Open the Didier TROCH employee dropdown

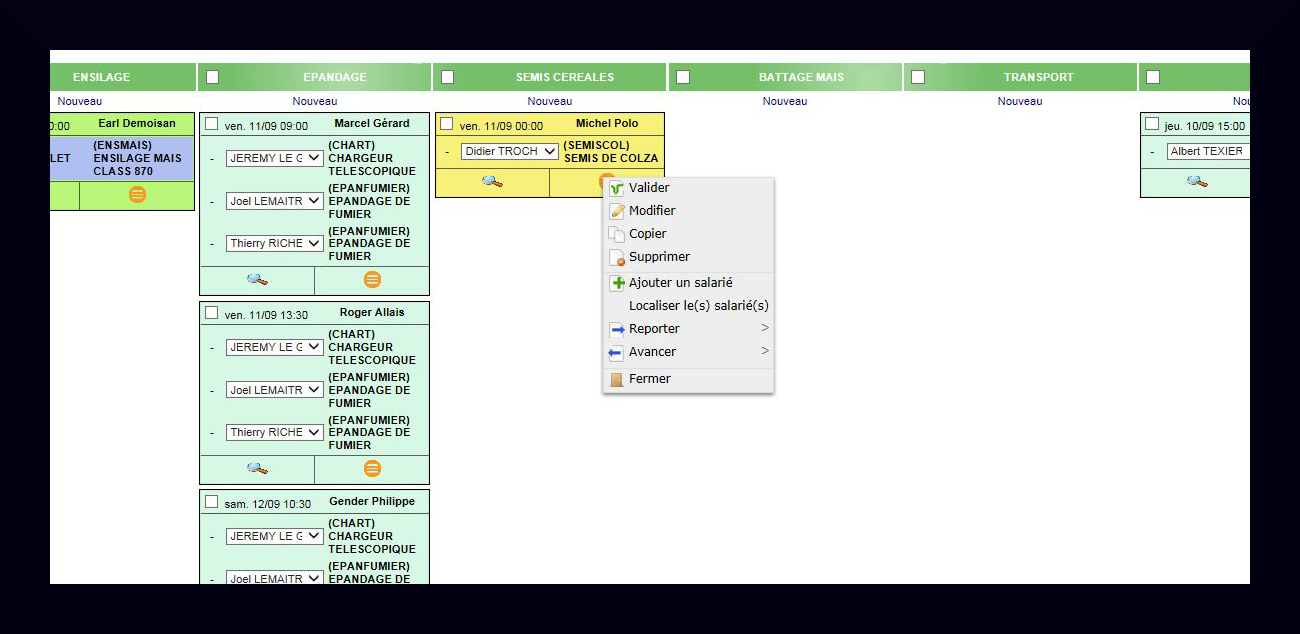point(509,152)
